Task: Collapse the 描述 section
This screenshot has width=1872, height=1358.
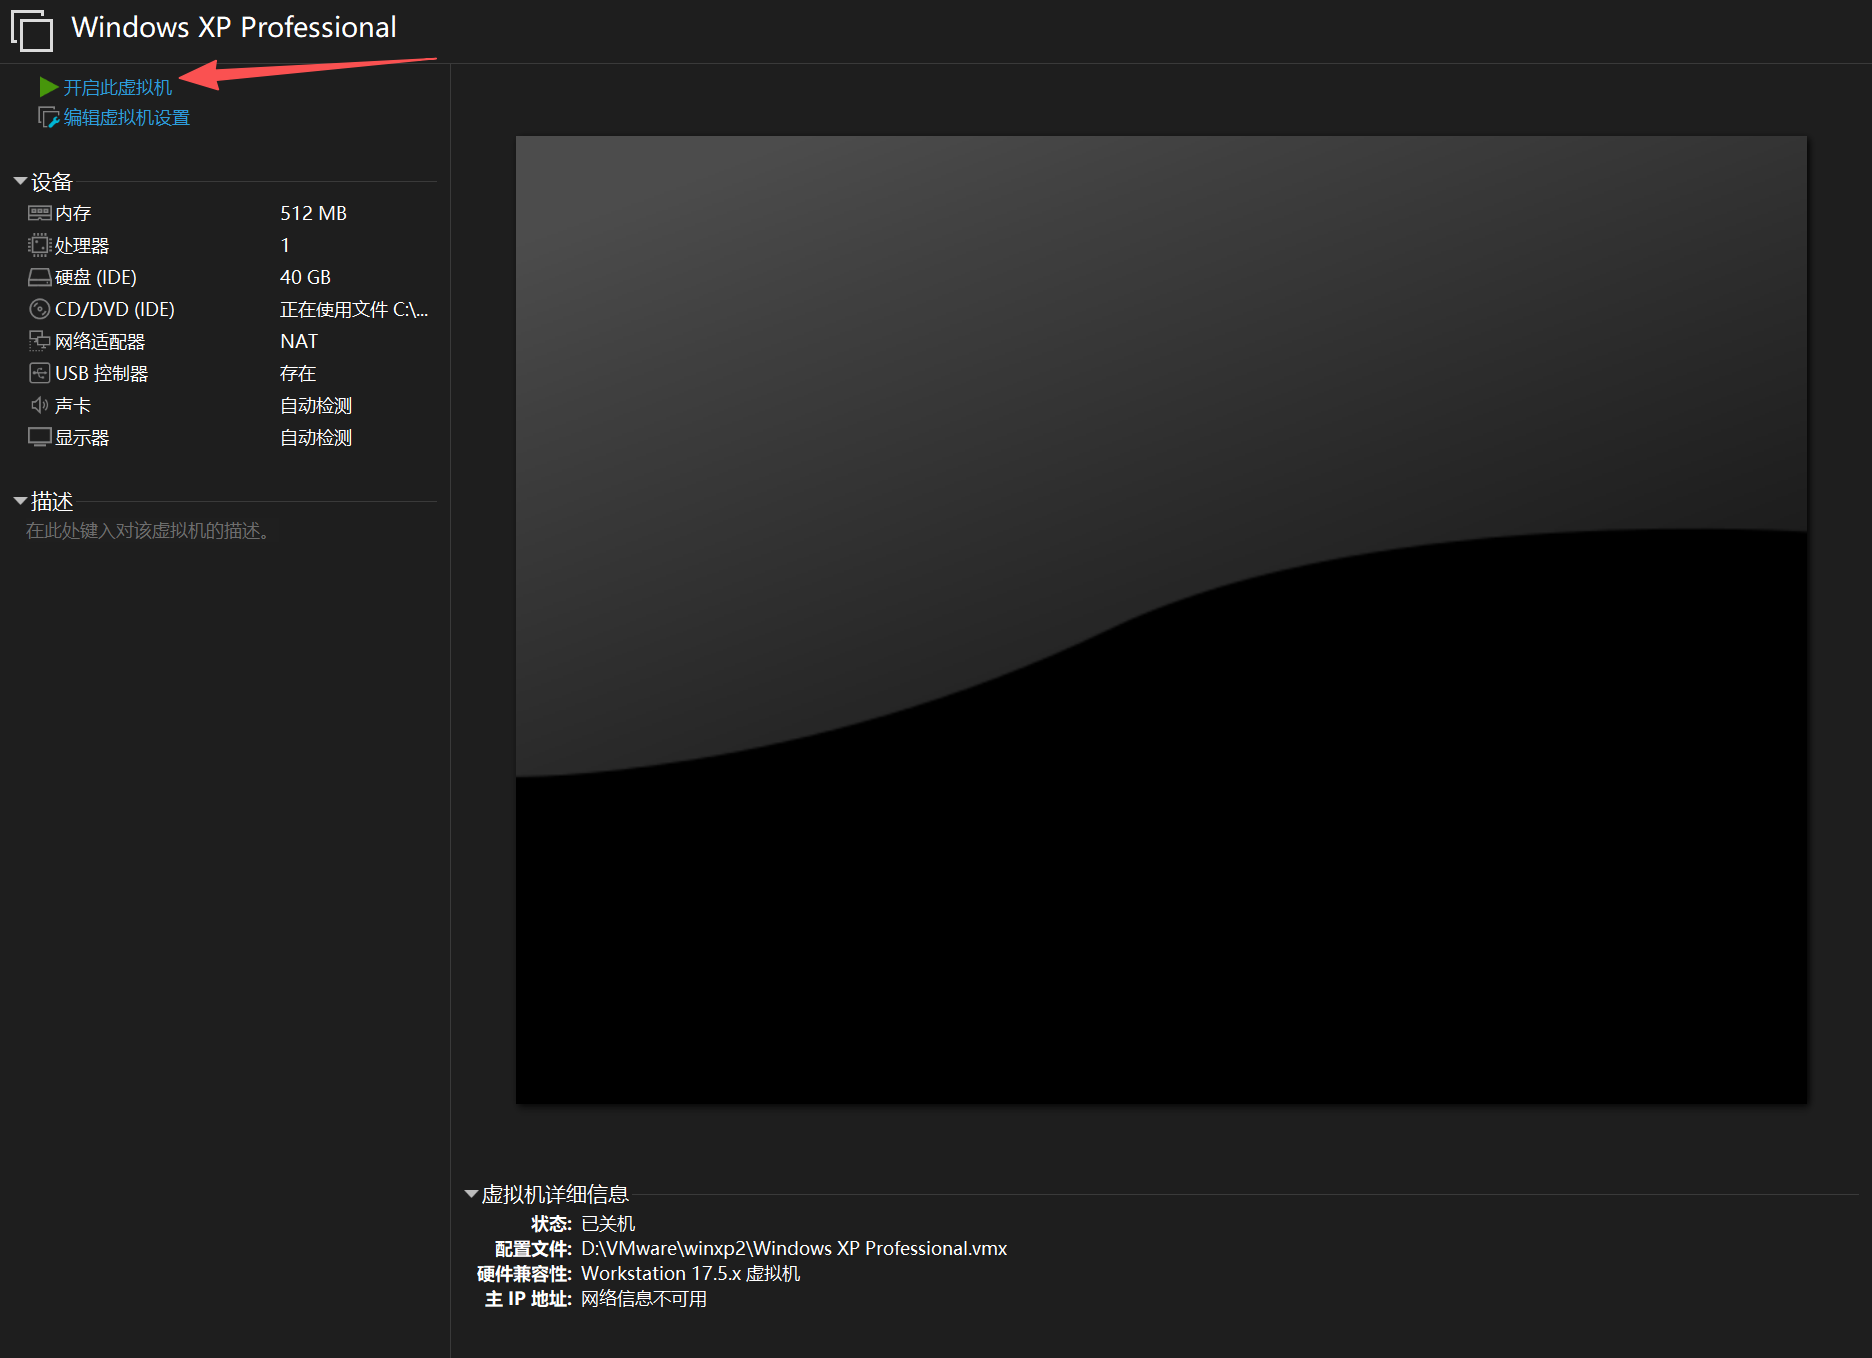Action: tap(20, 501)
